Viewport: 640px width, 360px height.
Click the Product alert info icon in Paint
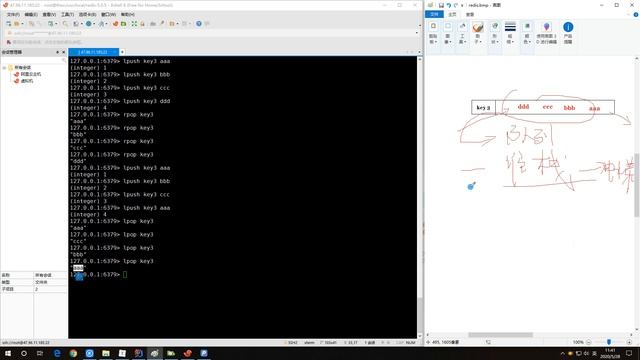(568, 33)
